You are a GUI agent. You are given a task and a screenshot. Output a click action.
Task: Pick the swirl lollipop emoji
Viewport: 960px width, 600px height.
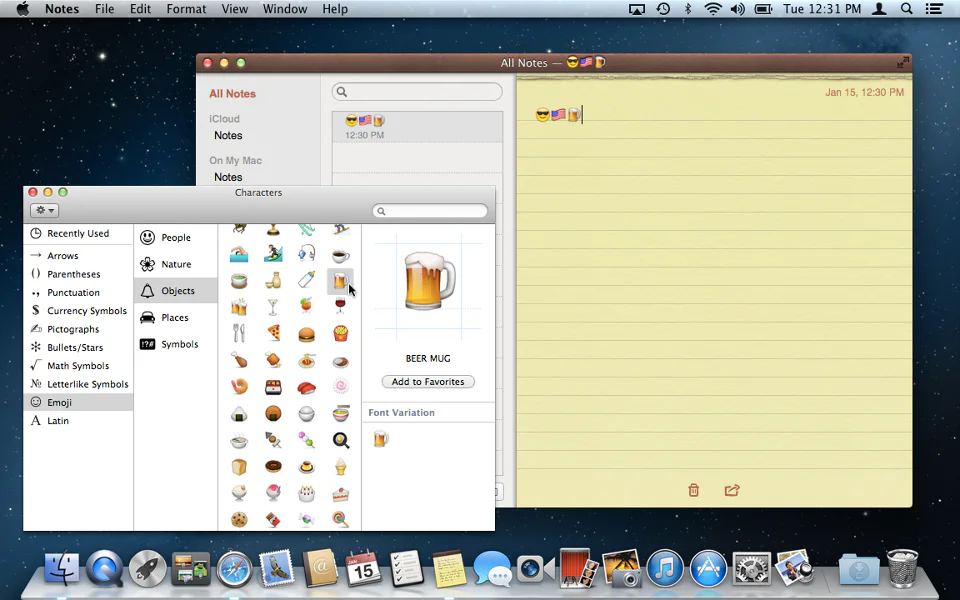point(341,520)
